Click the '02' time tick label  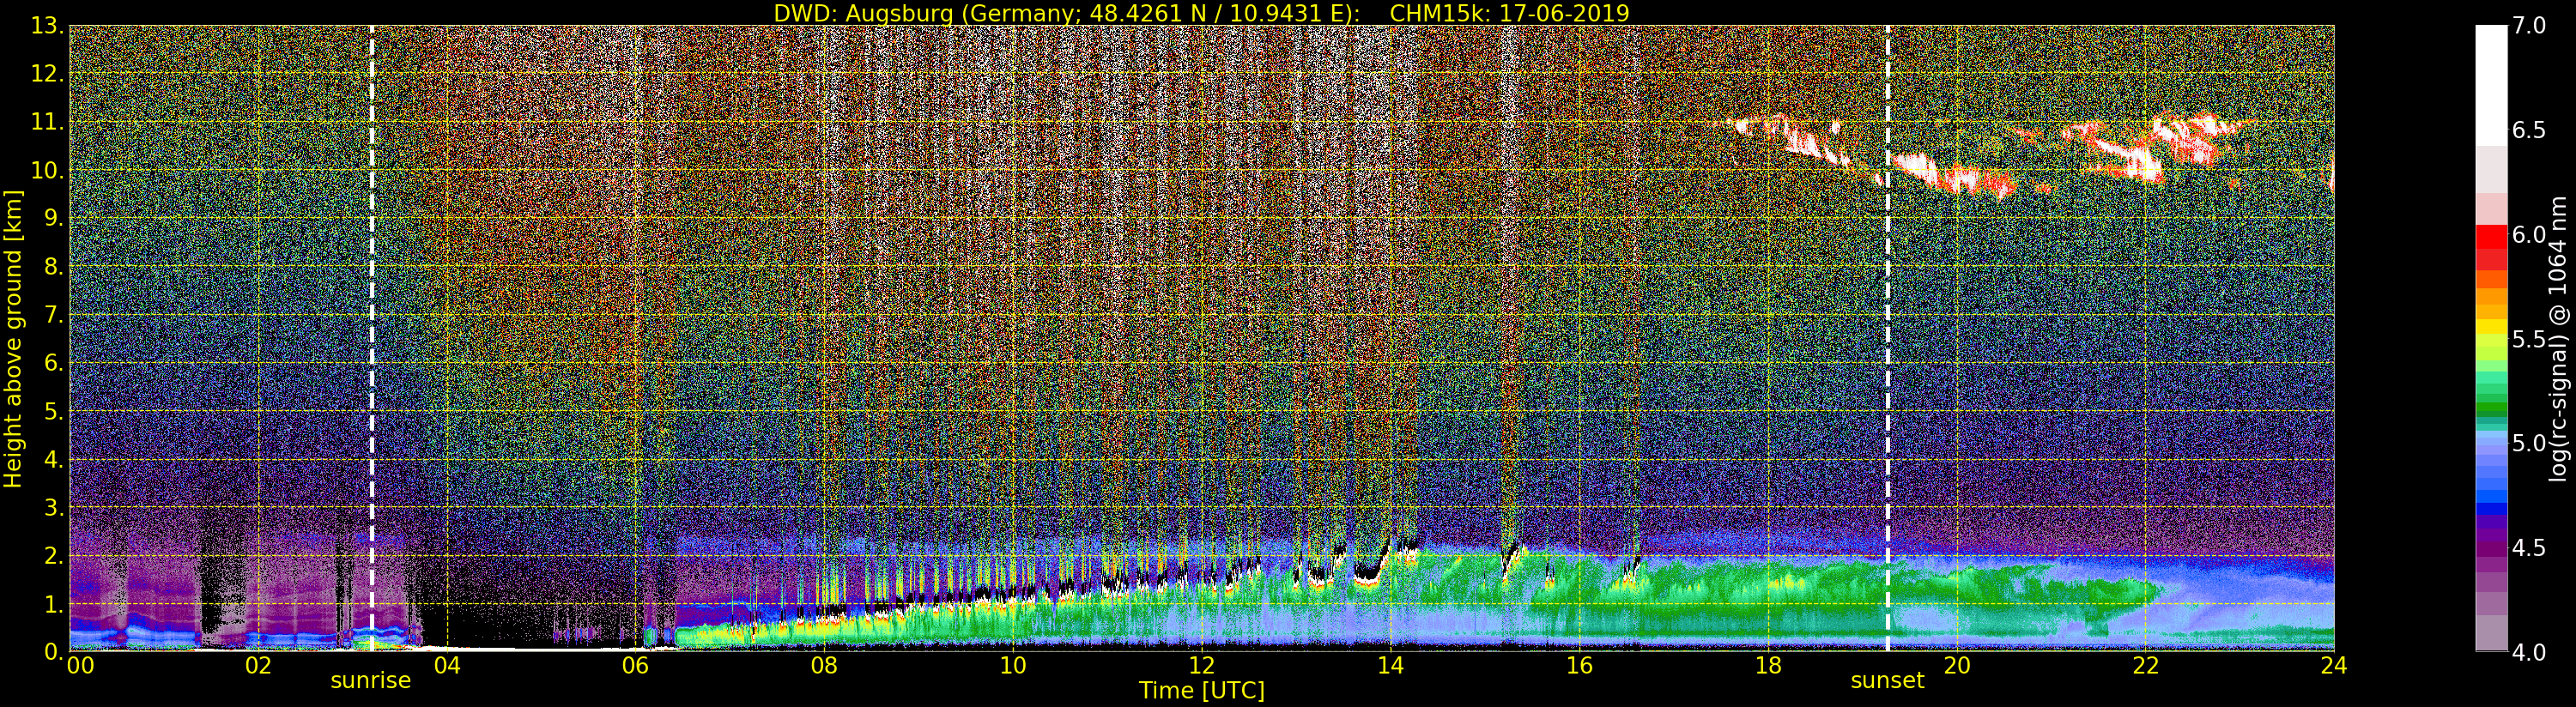point(258,666)
